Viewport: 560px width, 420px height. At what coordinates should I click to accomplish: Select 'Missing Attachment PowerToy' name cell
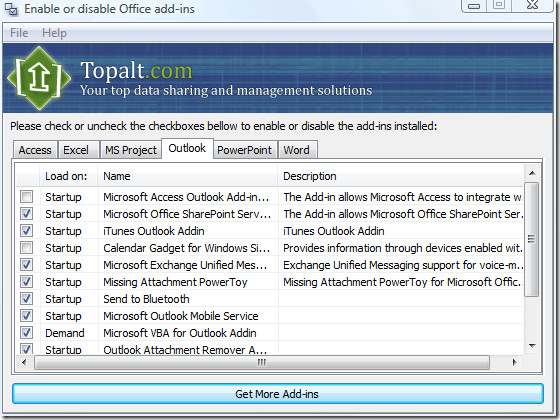tap(175, 282)
